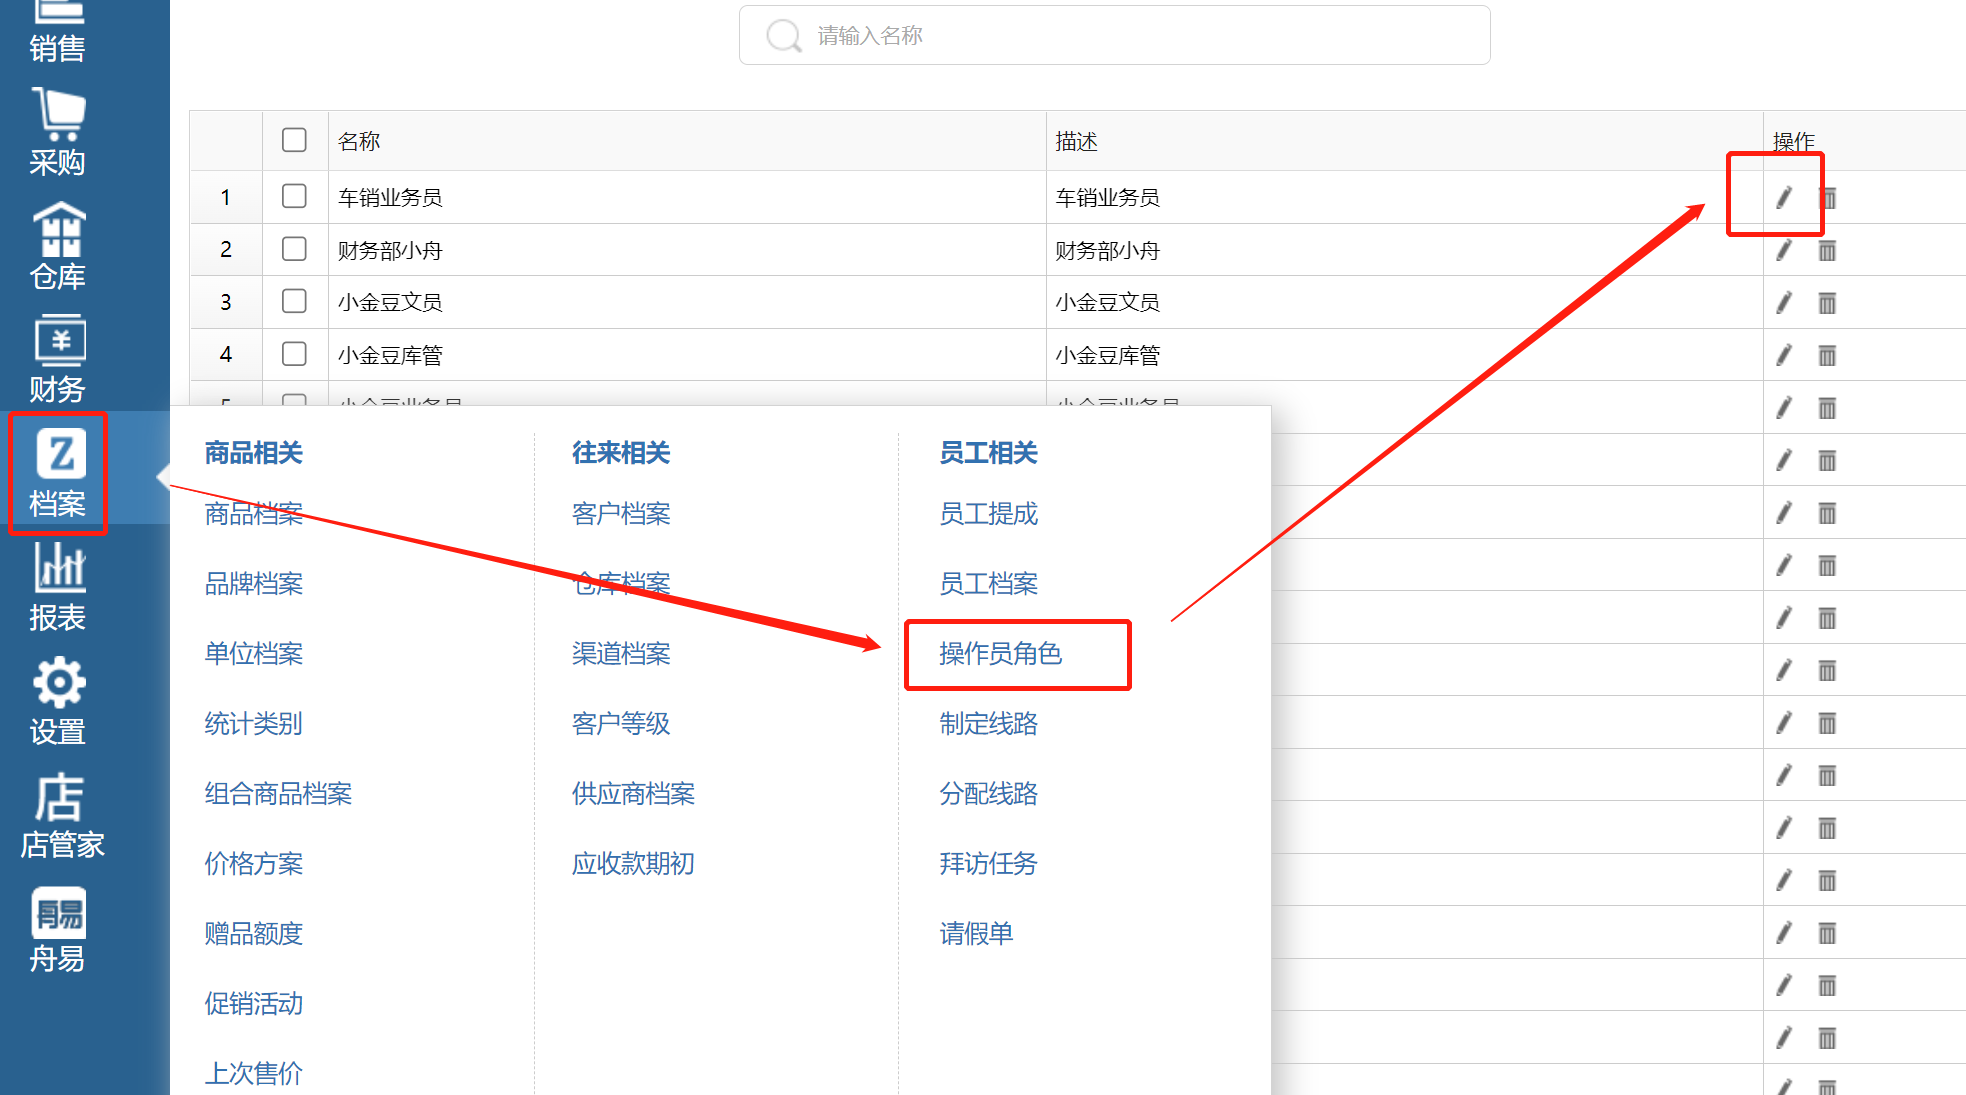The height and width of the screenshot is (1095, 1966).
Task: Open 制定线路 menu entry
Action: 989,724
